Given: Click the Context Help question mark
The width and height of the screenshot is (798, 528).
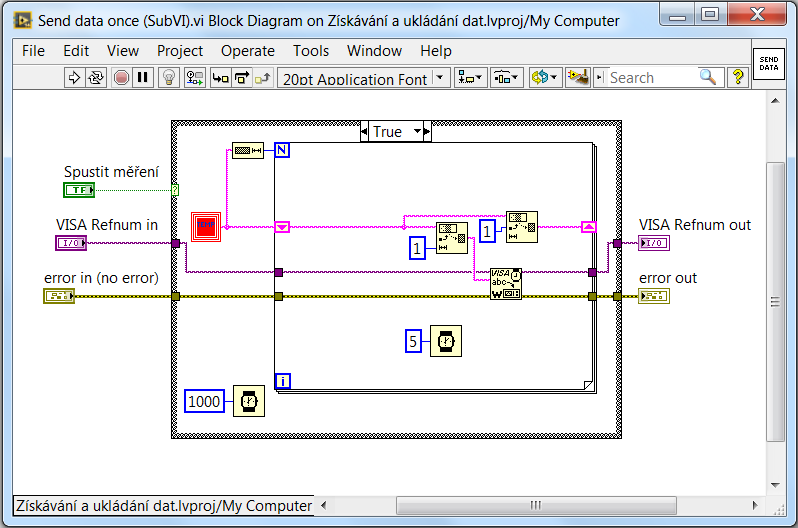Looking at the screenshot, I should pos(738,78).
